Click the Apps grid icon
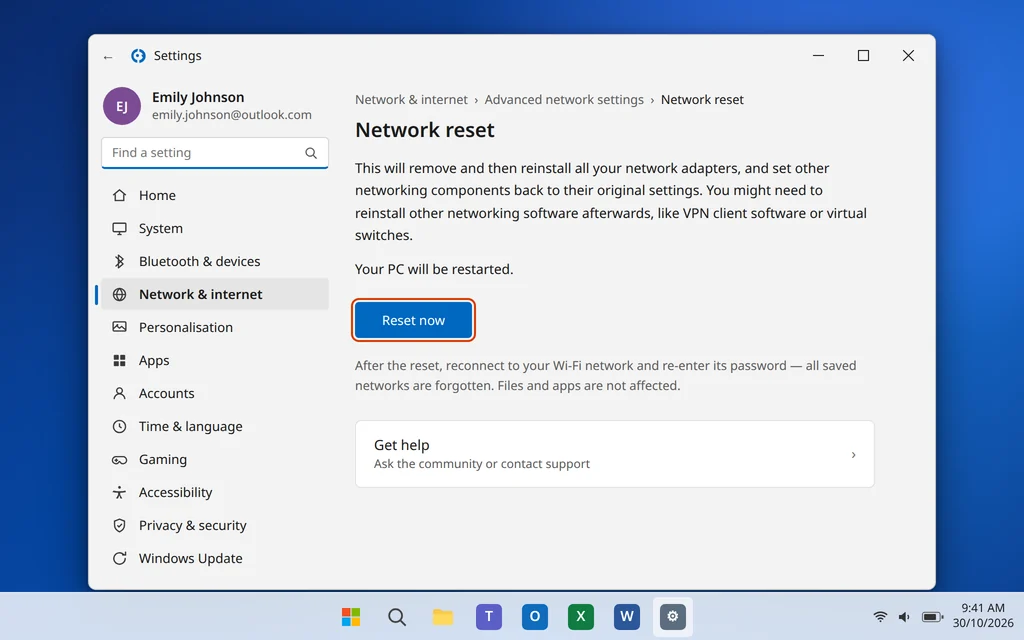 pyautogui.click(x=119, y=360)
